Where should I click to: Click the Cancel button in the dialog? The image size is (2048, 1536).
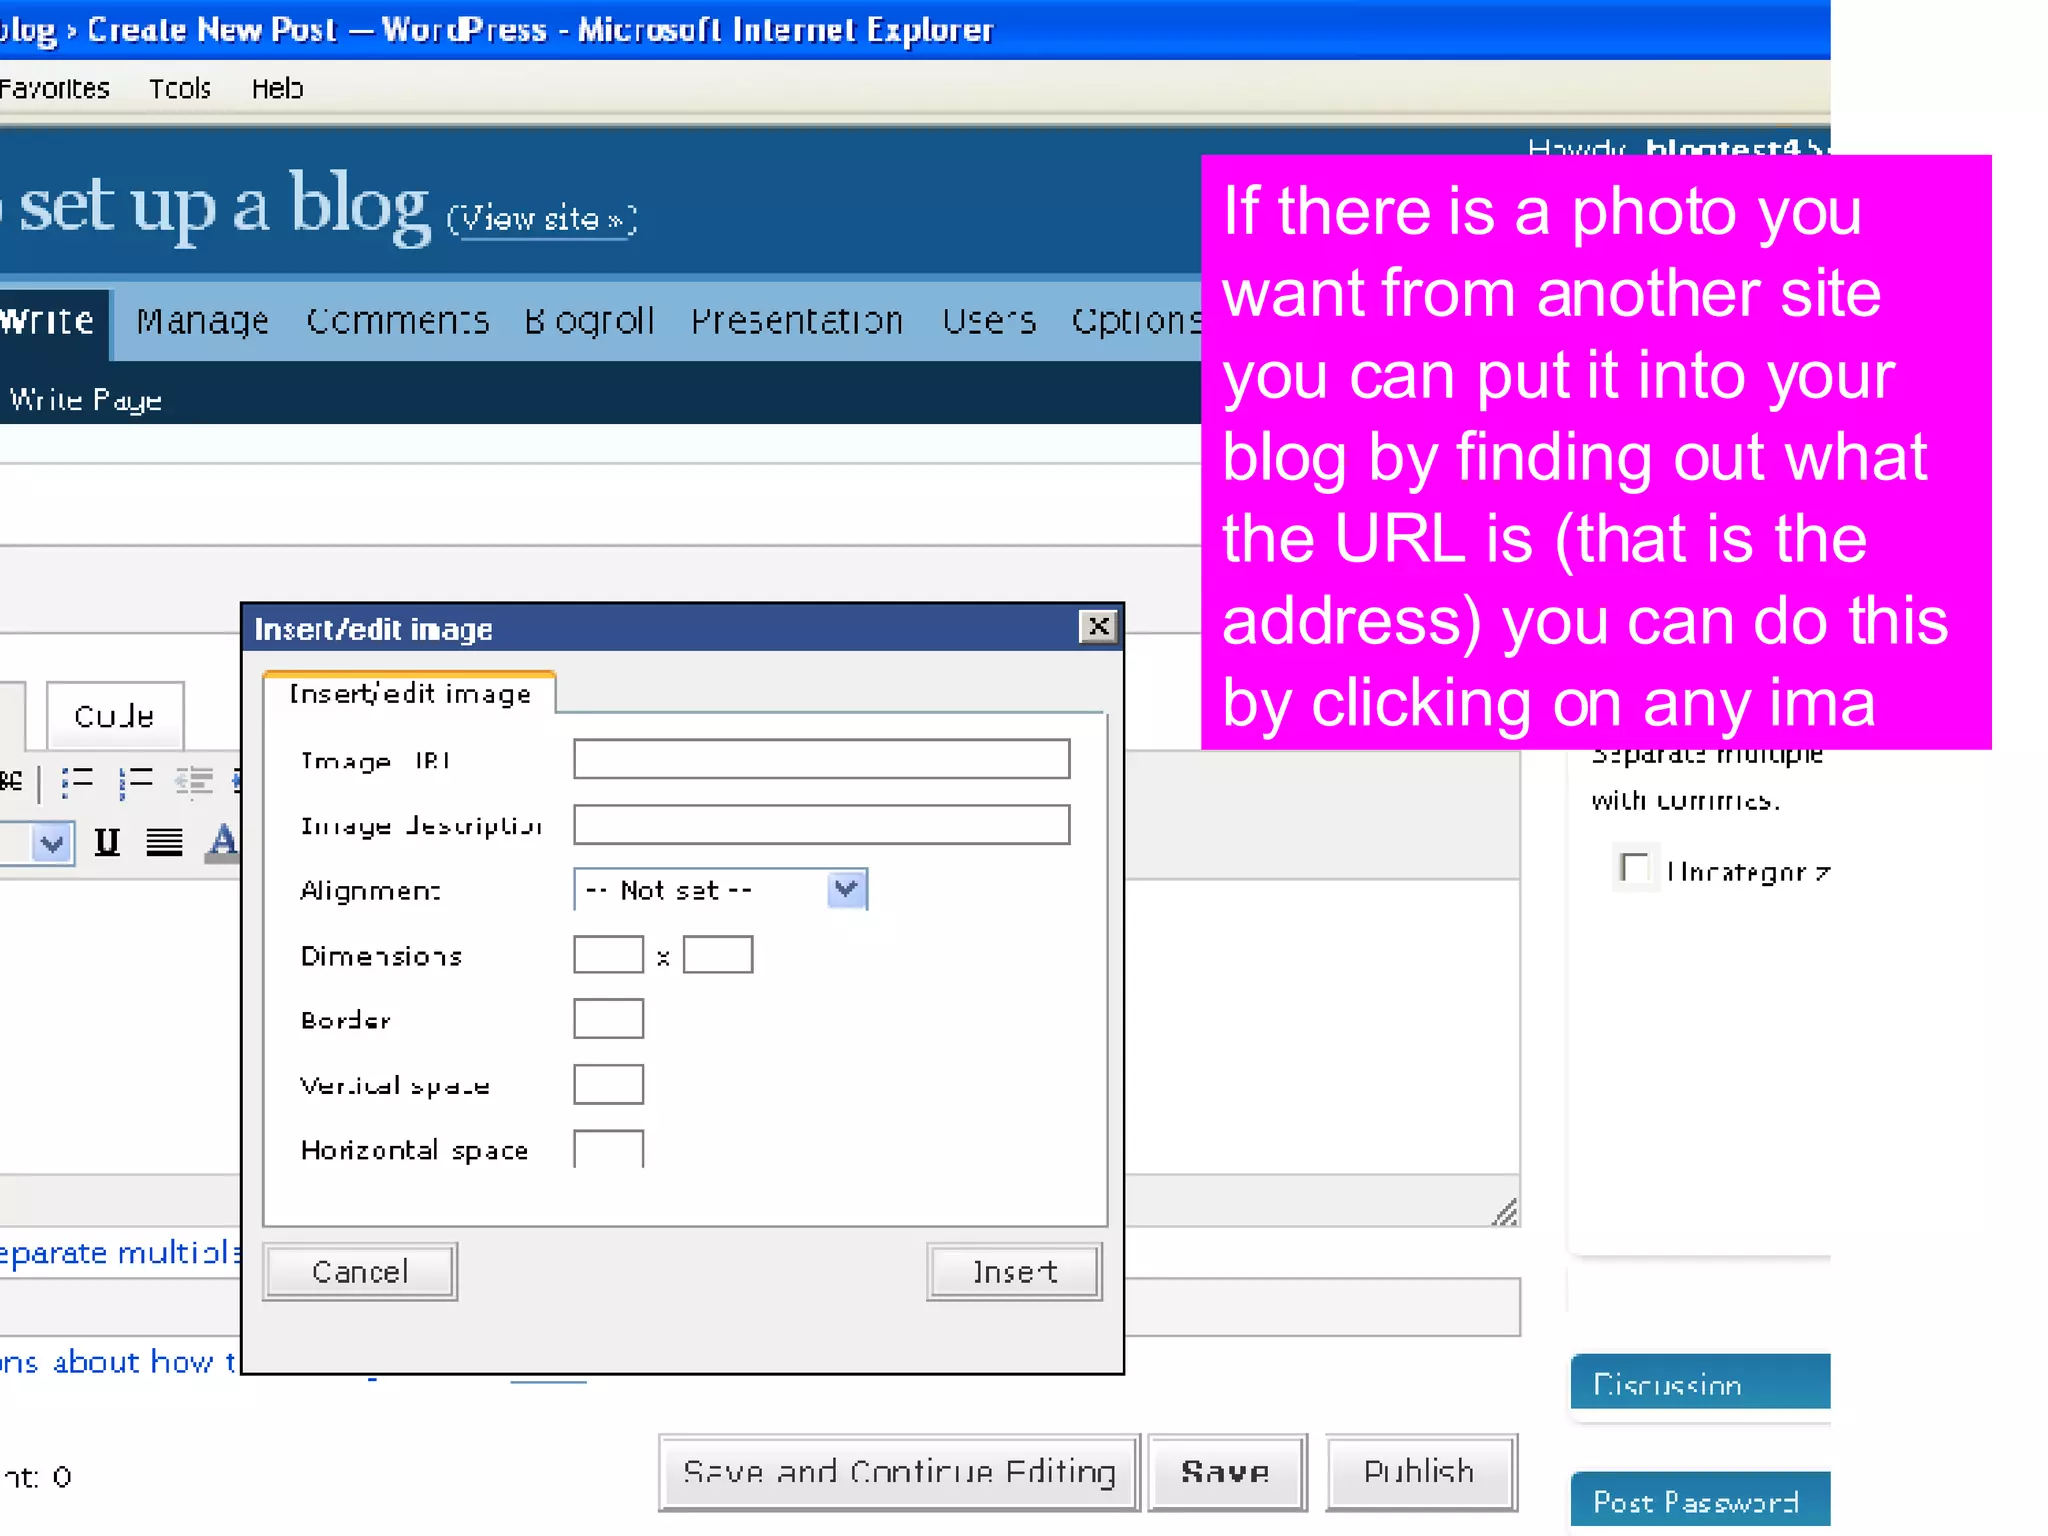click(x=360, y=1272)
